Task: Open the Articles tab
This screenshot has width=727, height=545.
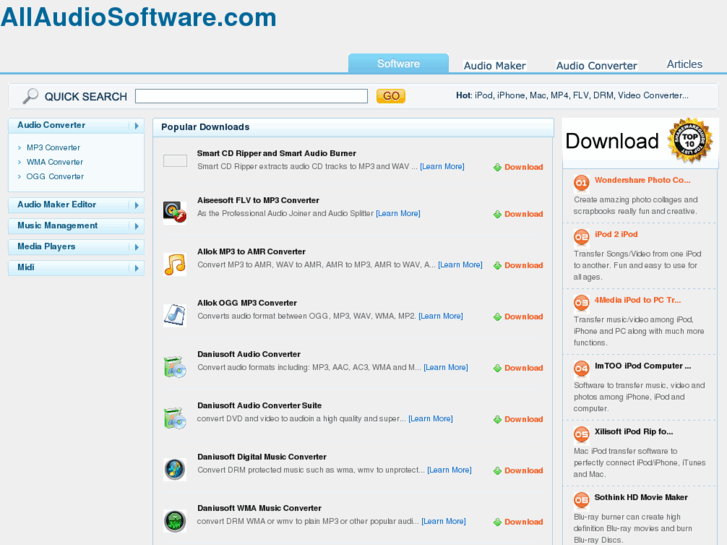Action: tap(684, 64)
